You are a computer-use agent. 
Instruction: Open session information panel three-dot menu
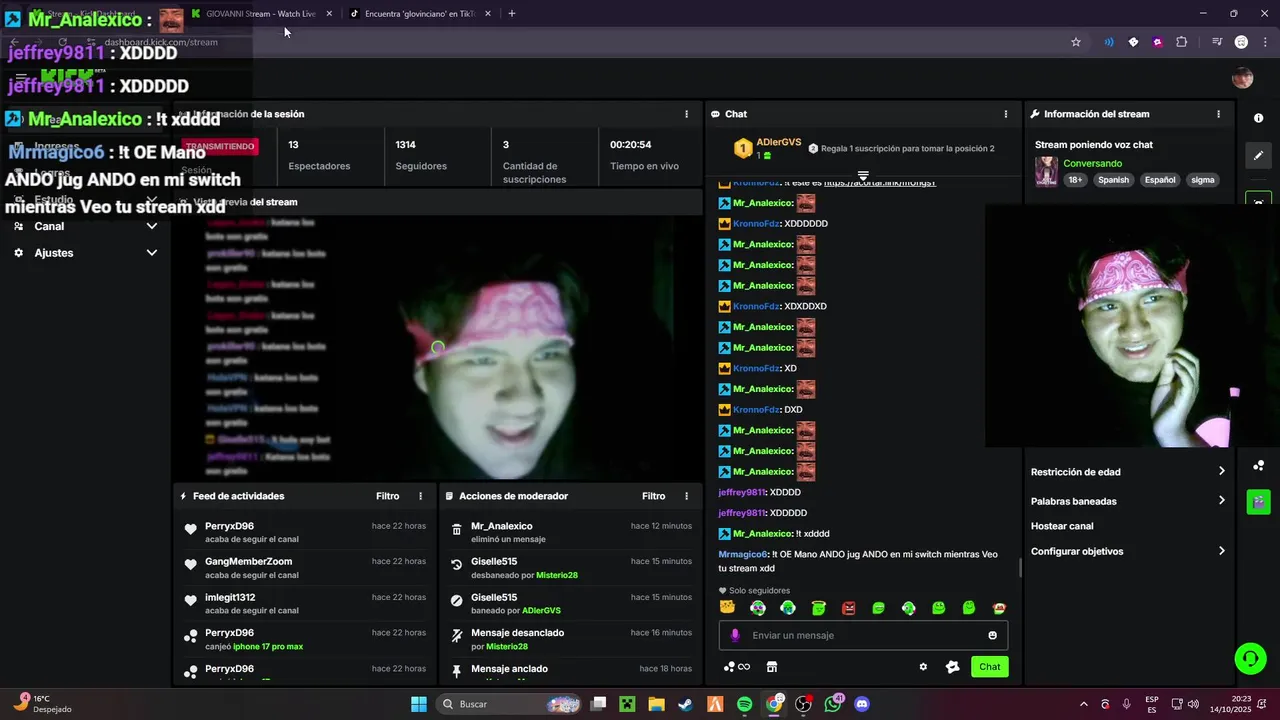[686, 114]
